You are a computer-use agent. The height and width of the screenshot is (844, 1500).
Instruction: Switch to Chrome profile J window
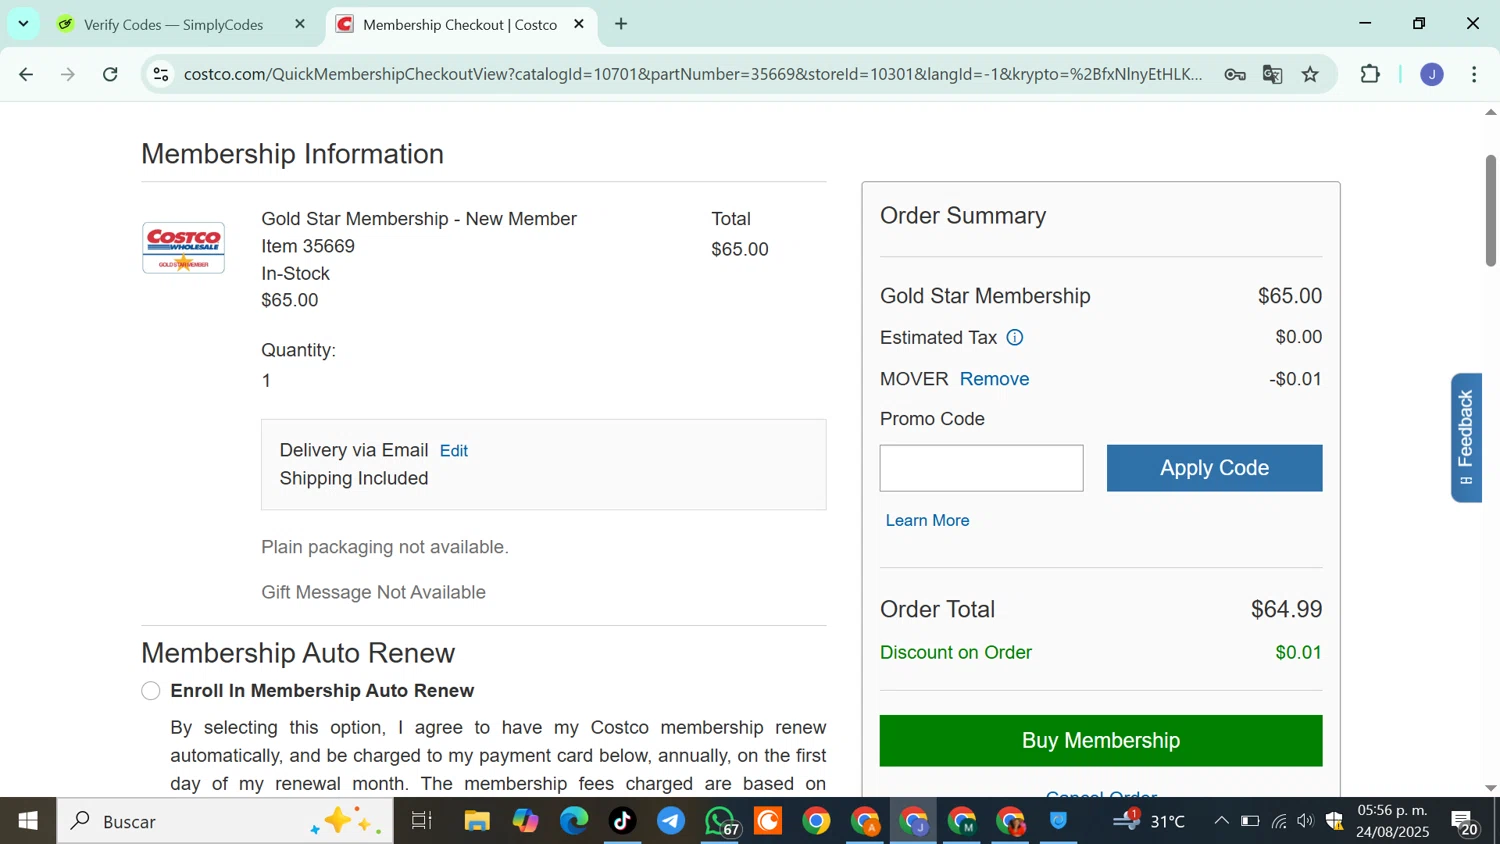tap(913, 821)
